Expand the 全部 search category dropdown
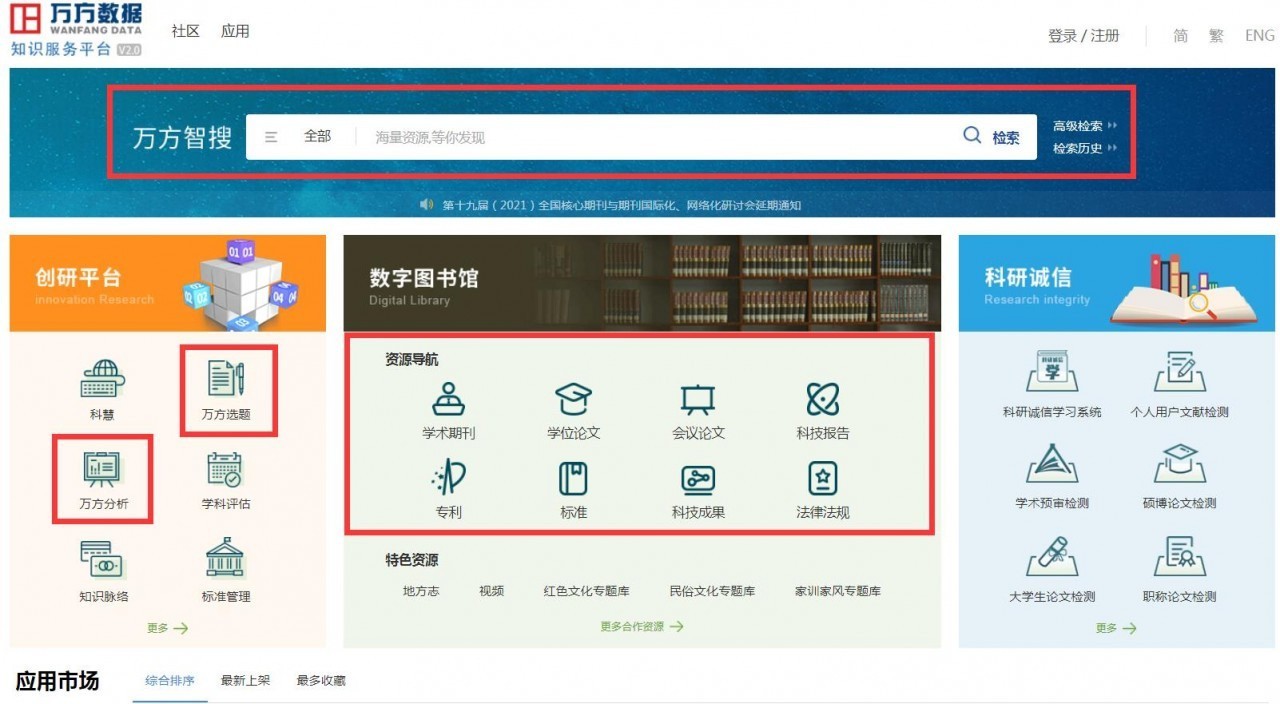 pyautogui.click(x=300, y=137)
